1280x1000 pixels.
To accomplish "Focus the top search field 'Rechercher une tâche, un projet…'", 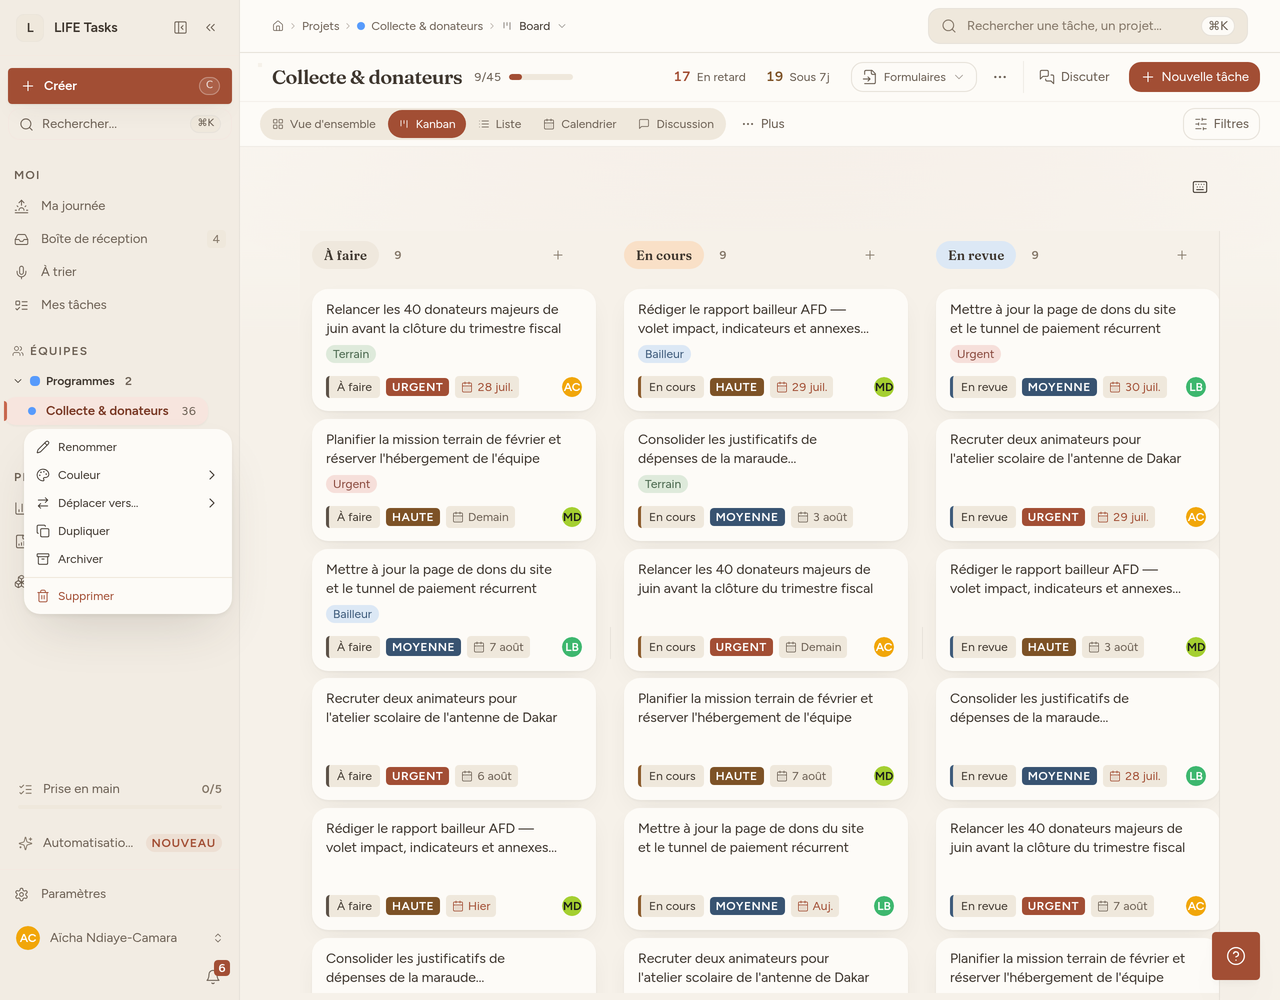I will 1088,26.
